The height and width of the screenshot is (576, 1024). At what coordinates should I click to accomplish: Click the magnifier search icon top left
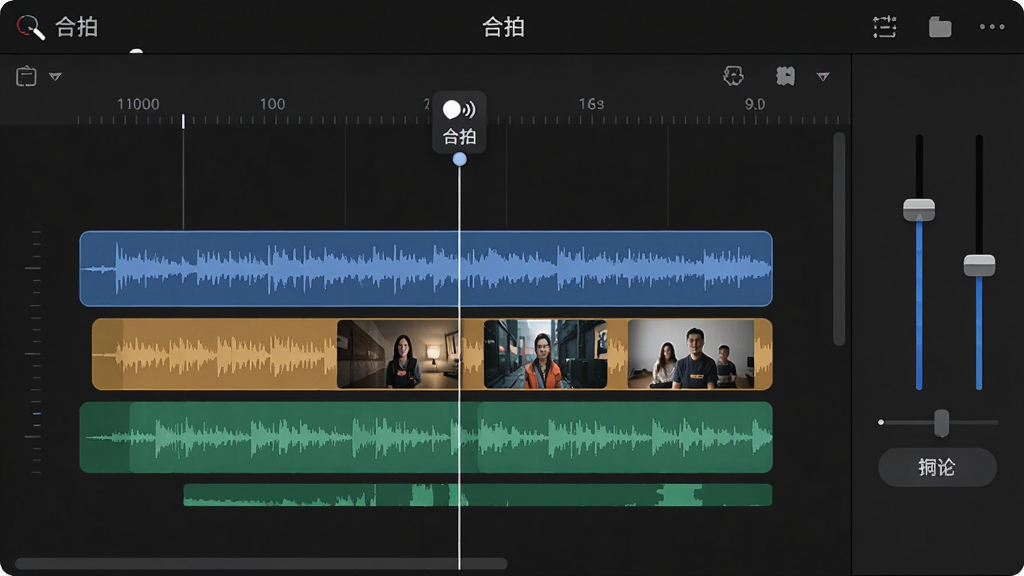pyautogui.click(x=31, y=27)
